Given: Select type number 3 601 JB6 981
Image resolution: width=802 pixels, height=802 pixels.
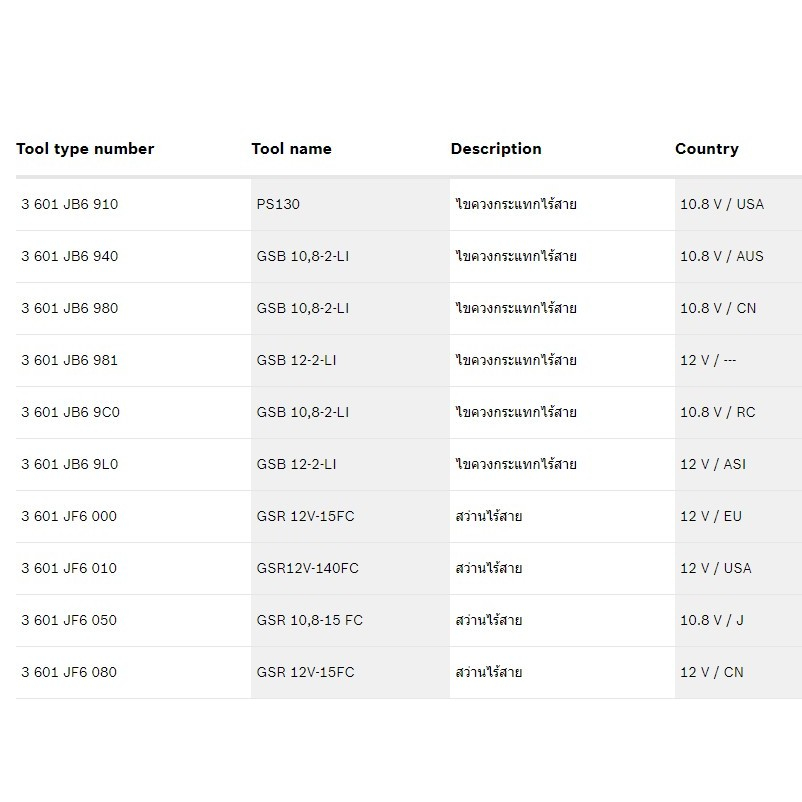Looking at the screenshot, I should coord(70,360).
